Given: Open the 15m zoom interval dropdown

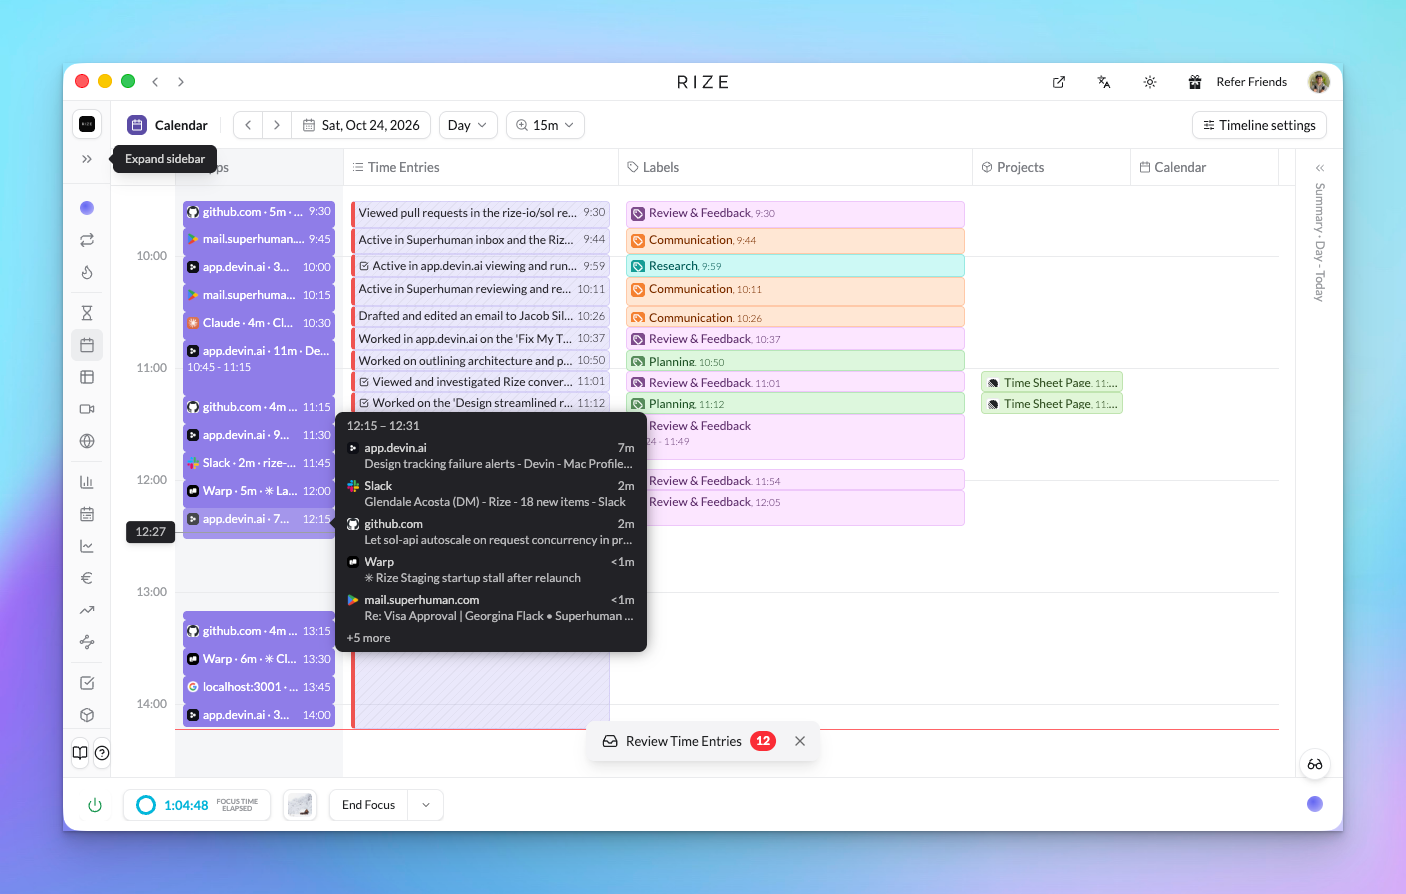Looking at the screenshot, I should (x=545, y=125).
